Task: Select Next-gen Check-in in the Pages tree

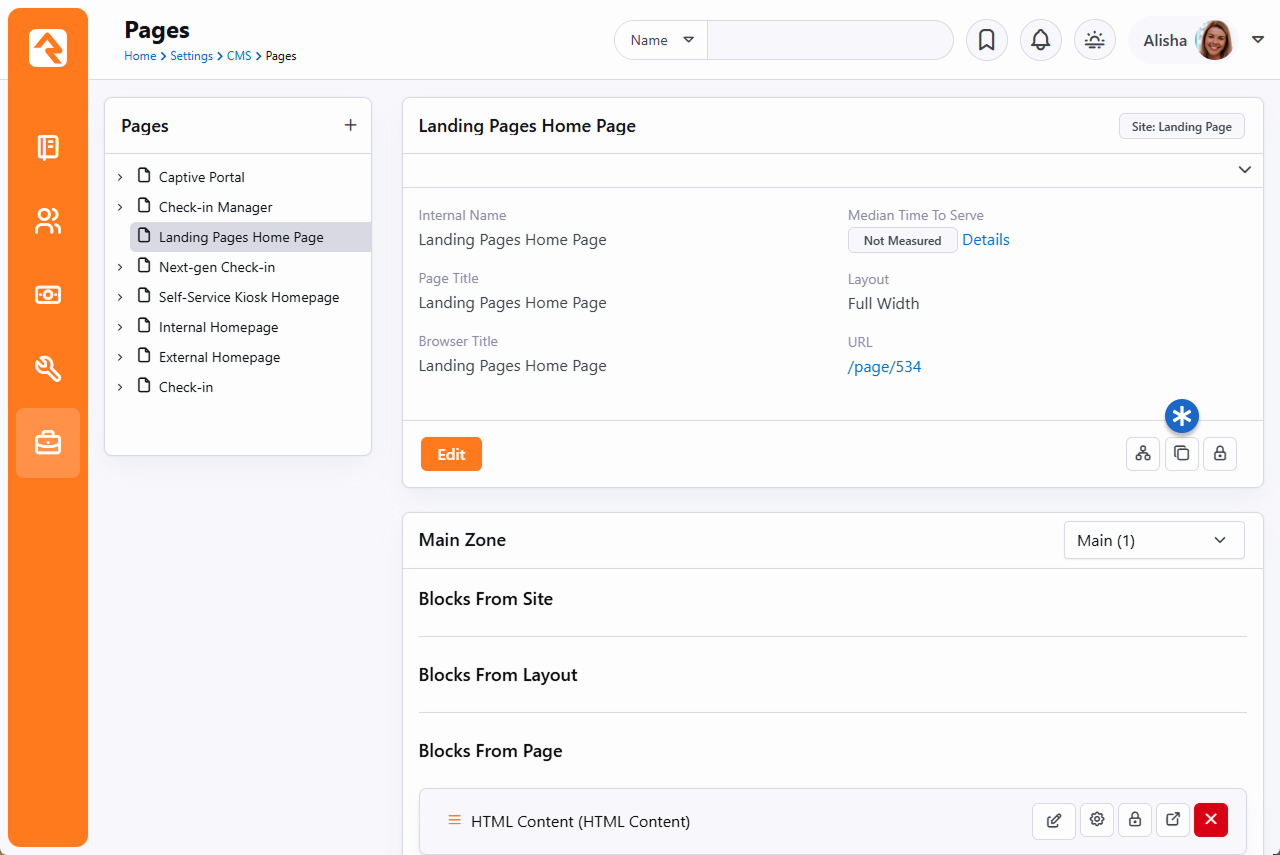Action: tap(217, 267)
